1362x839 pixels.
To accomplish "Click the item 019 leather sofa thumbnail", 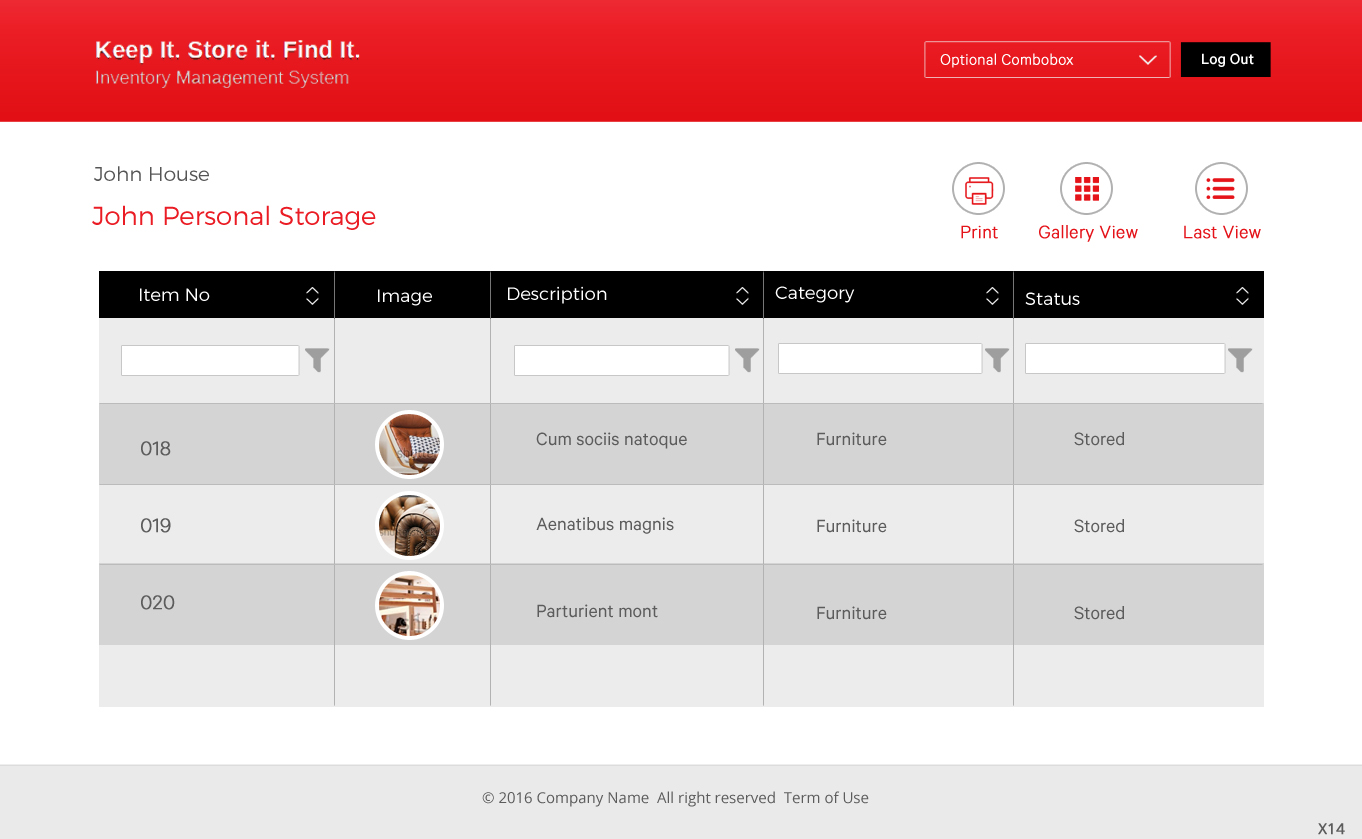I will pyautogui.click(x=409, y=525).
